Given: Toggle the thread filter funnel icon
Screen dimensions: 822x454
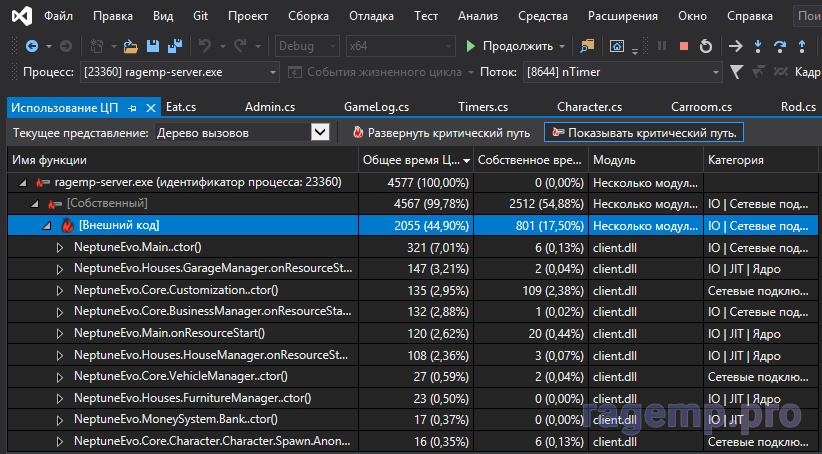Looking at the screenshot, I should tap(737, 72).
